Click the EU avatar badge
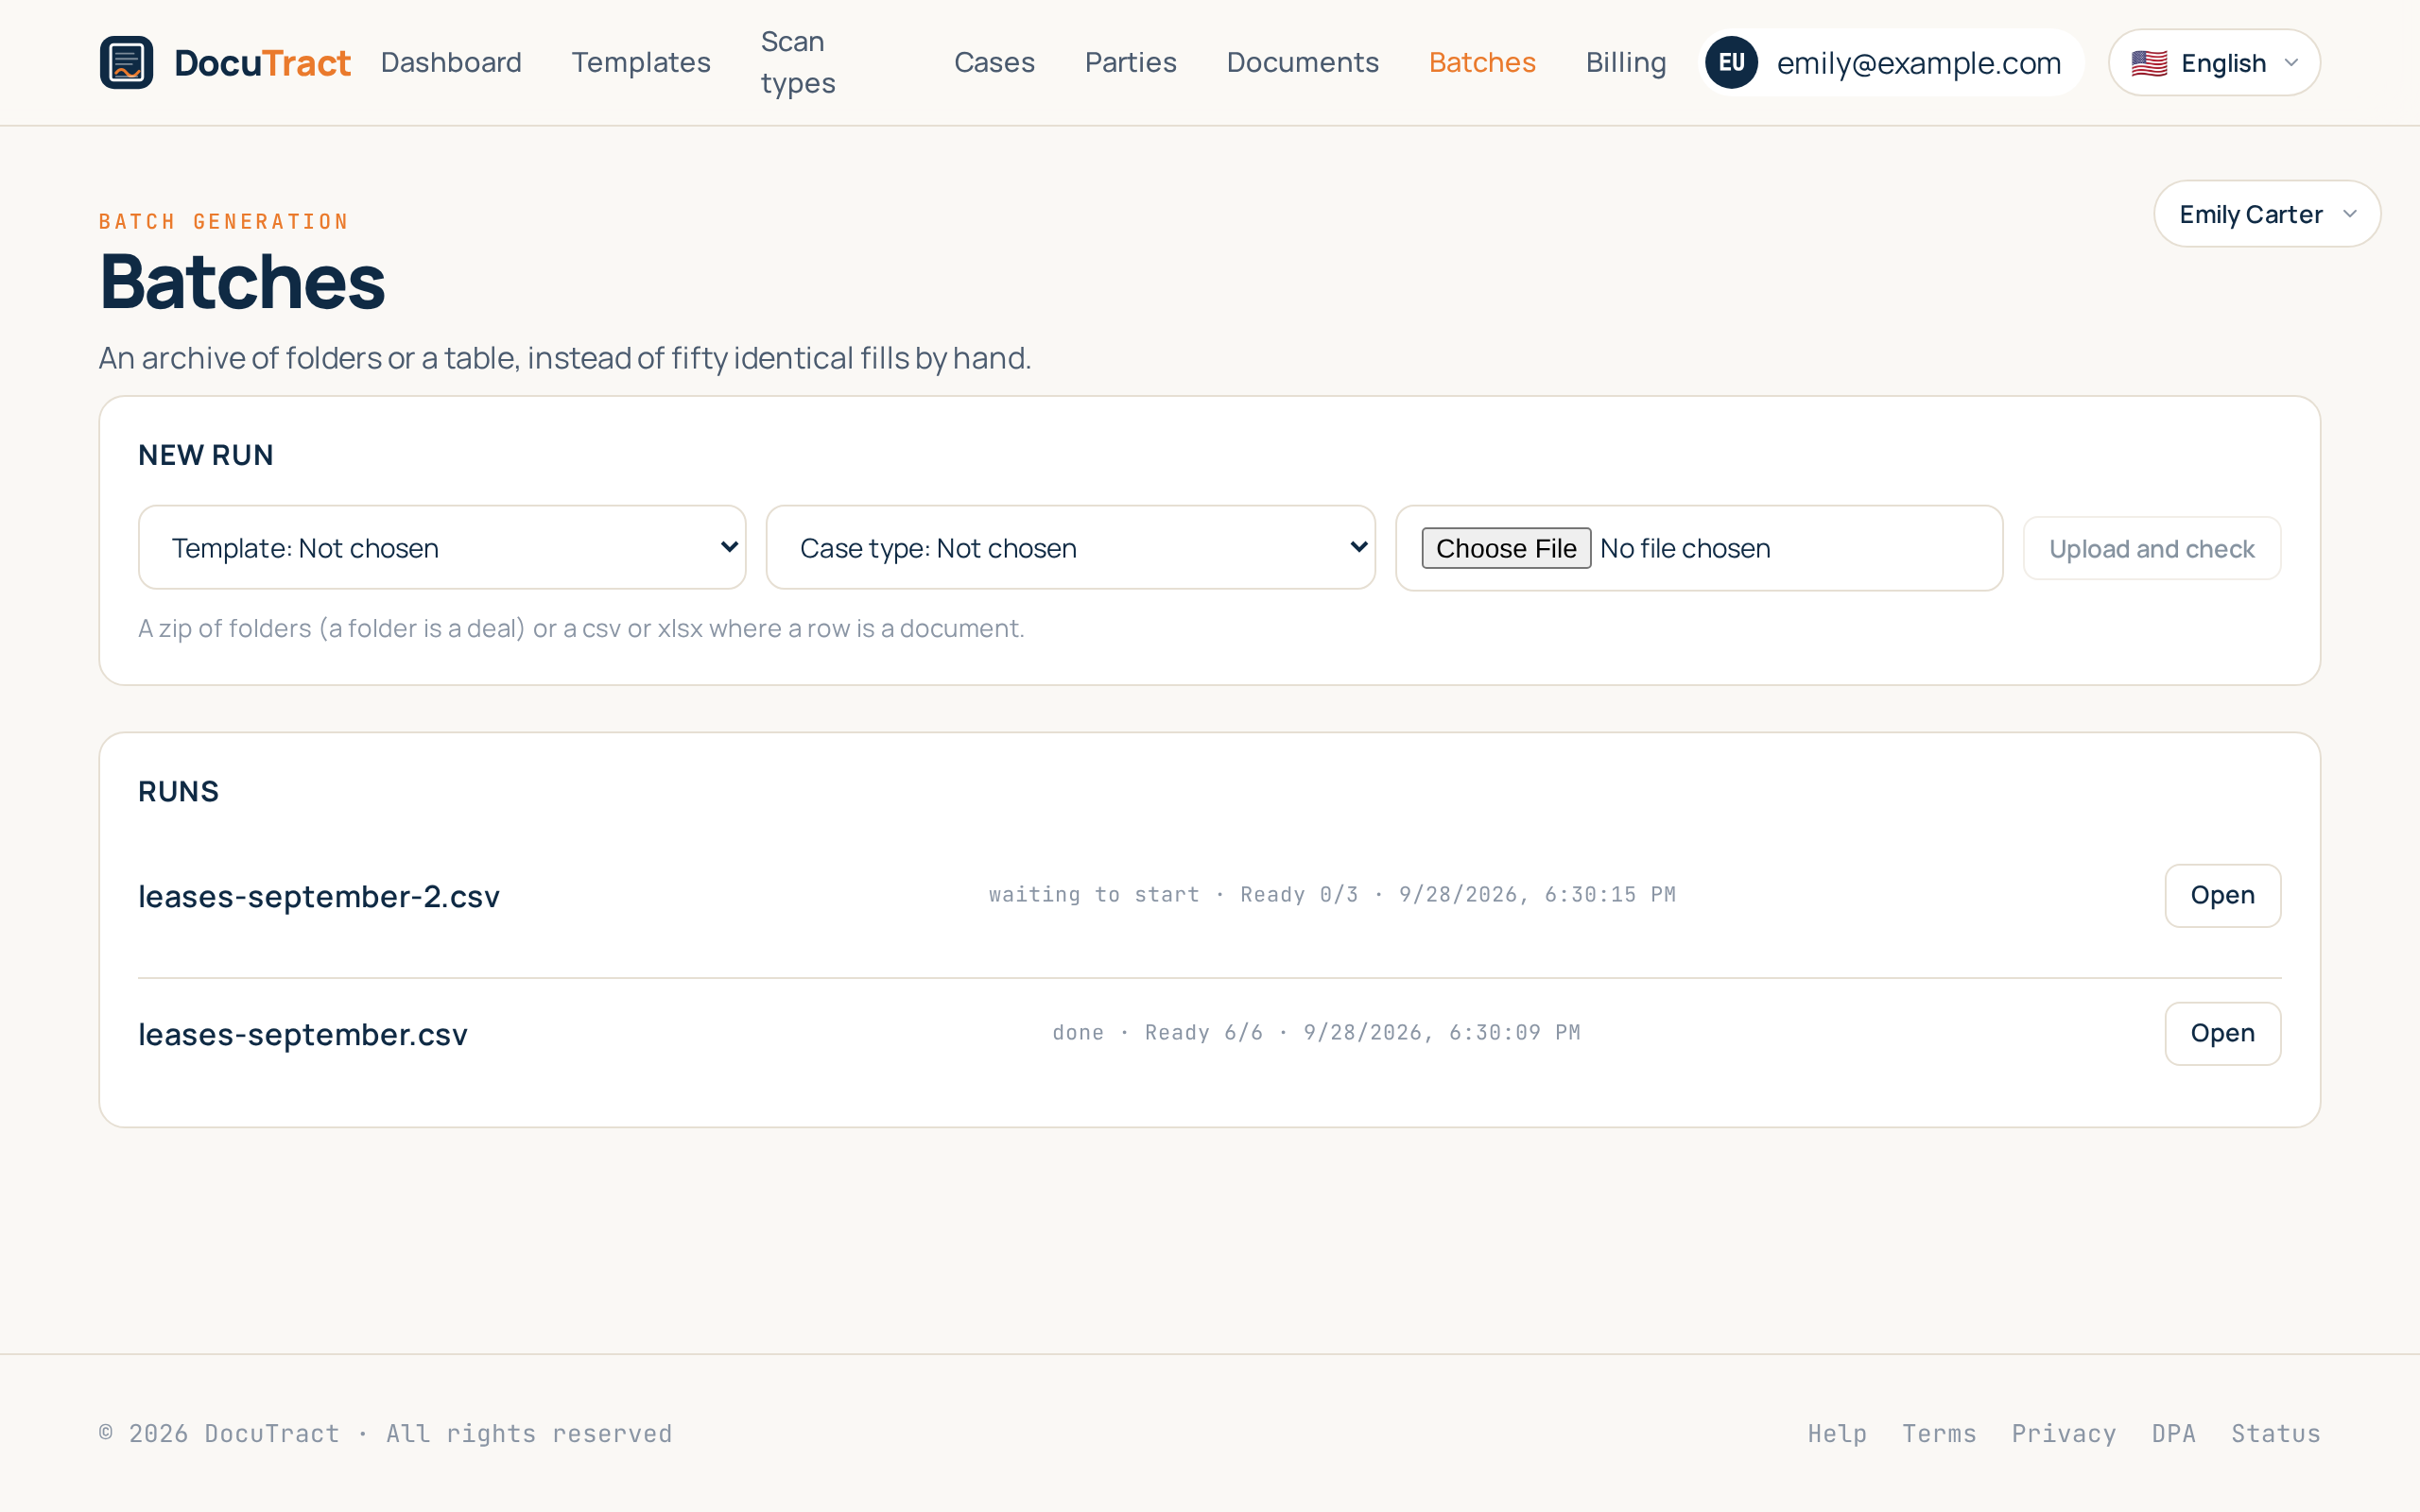This screenshot has height=1512, width=2420. pos(1731,62)
